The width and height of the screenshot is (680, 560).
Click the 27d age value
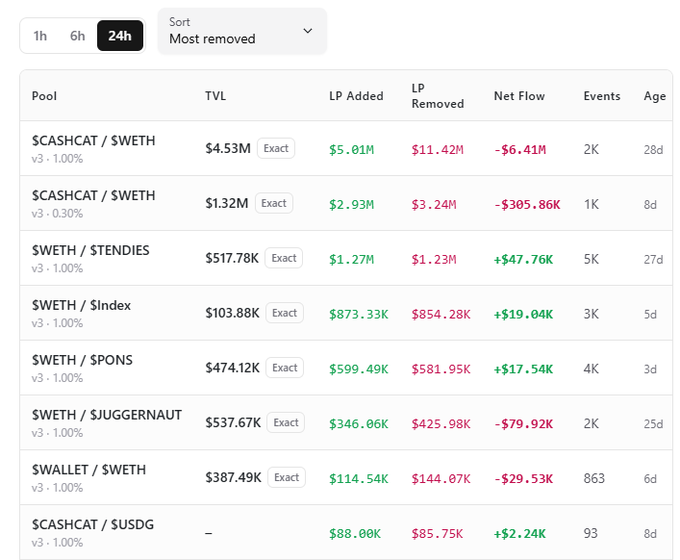point(653,259)
